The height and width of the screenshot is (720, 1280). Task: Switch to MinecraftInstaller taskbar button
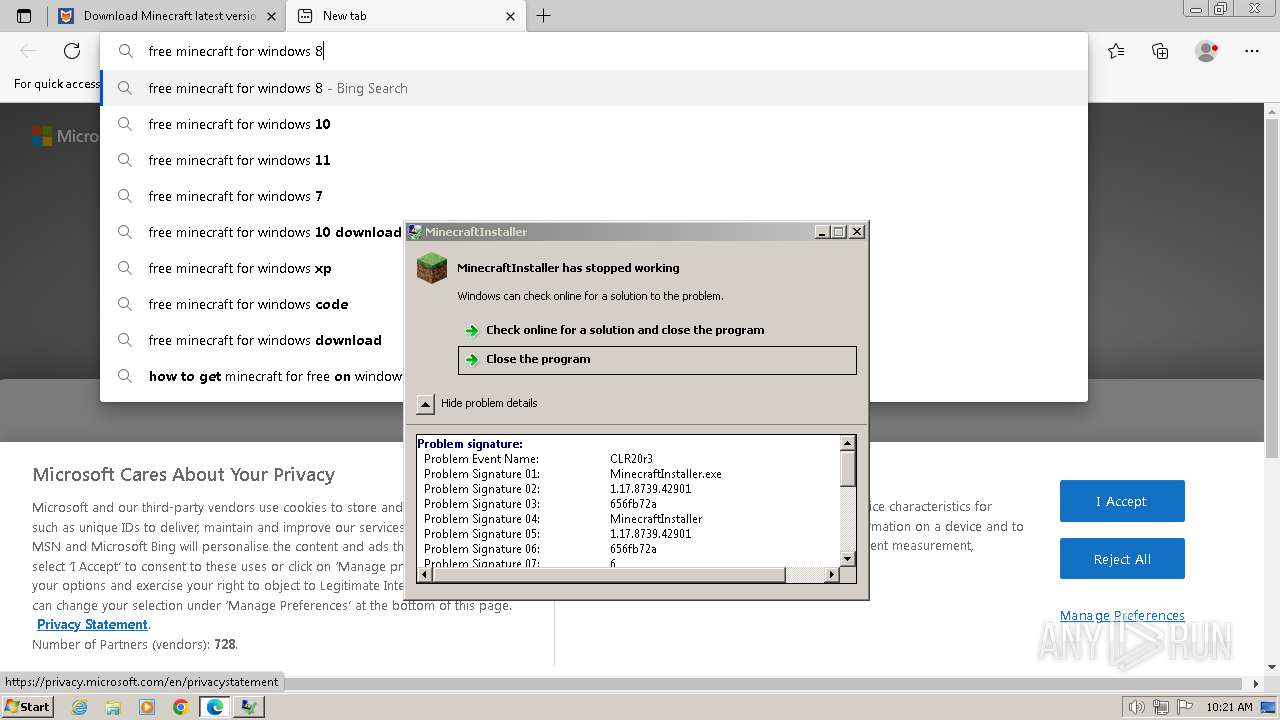(x=248, y=707)
